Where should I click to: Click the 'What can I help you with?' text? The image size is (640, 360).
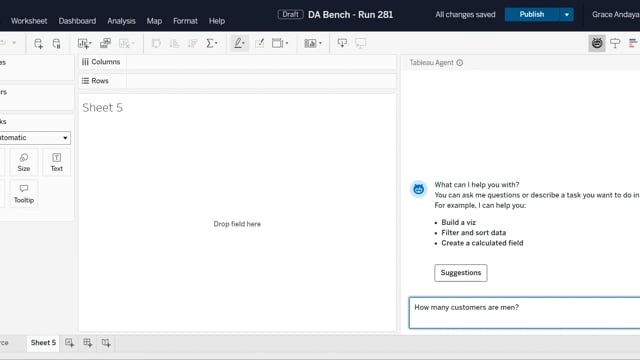(x=477, y=185)
